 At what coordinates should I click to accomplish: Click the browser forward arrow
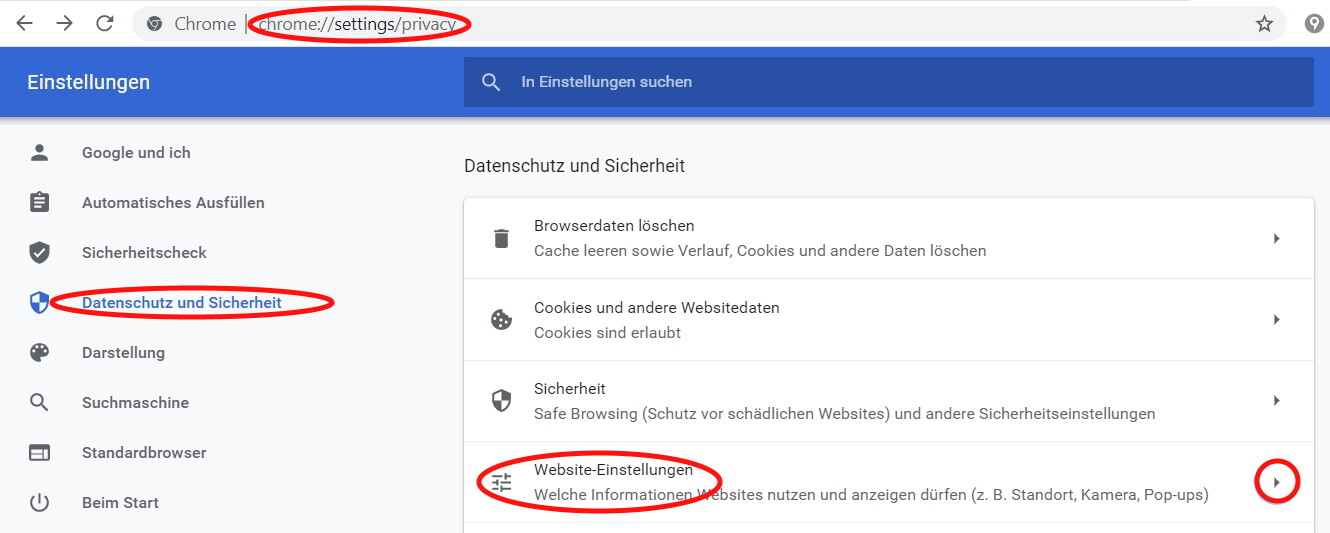[x=65, y=23]
